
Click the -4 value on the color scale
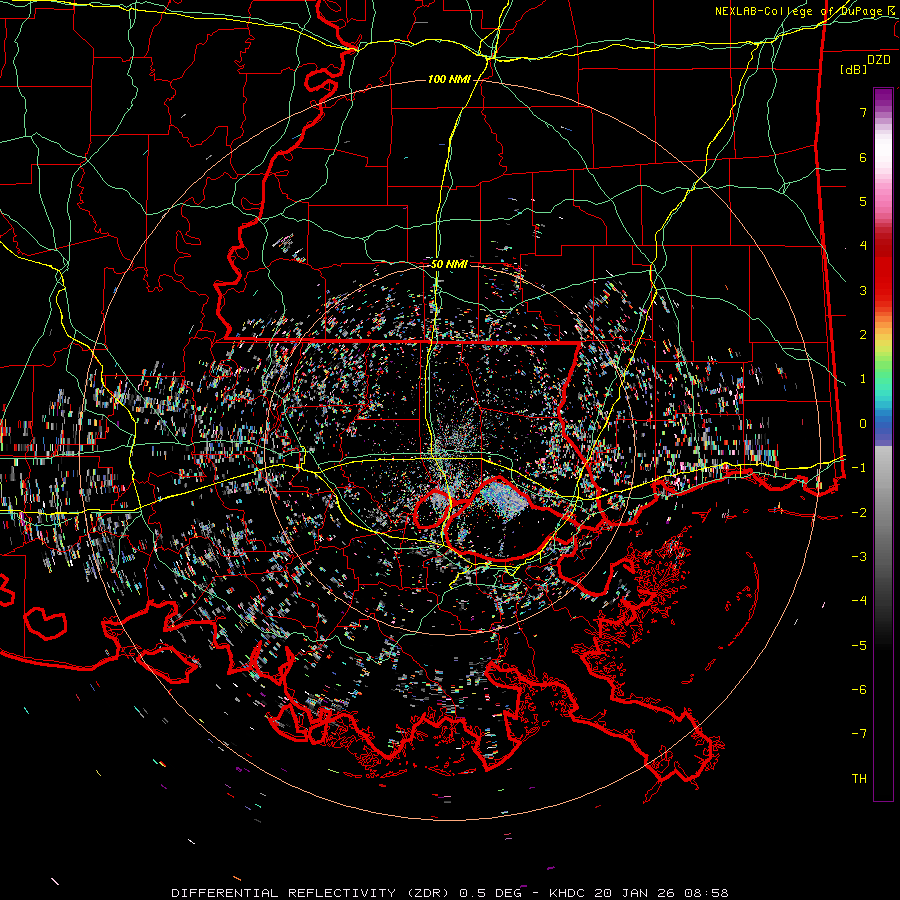point(859,601)
